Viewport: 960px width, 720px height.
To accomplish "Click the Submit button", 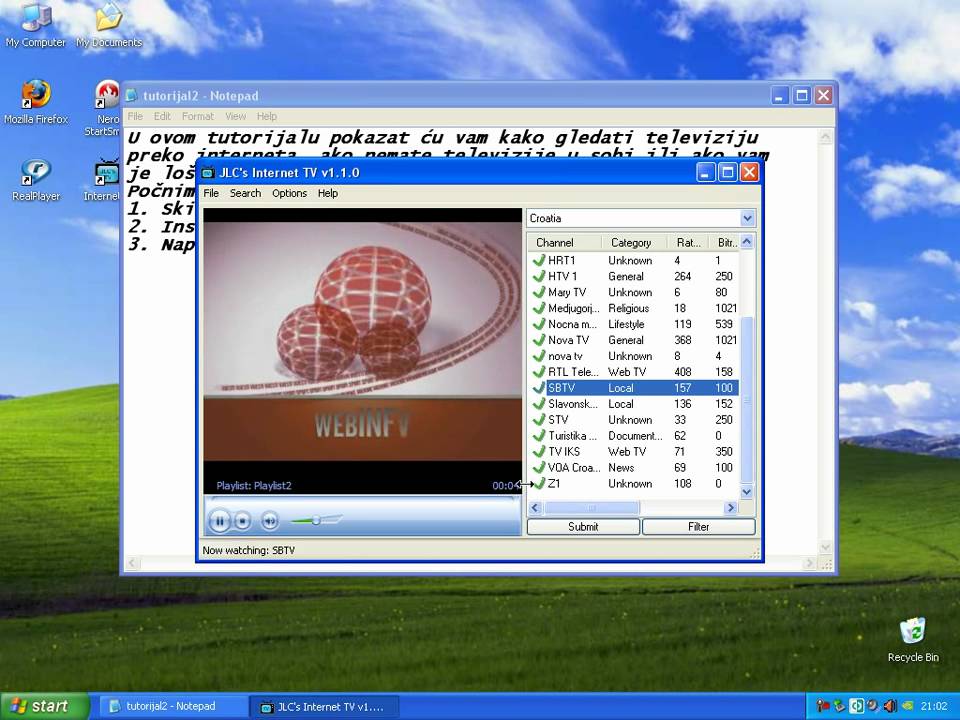I will click(583, 527).
